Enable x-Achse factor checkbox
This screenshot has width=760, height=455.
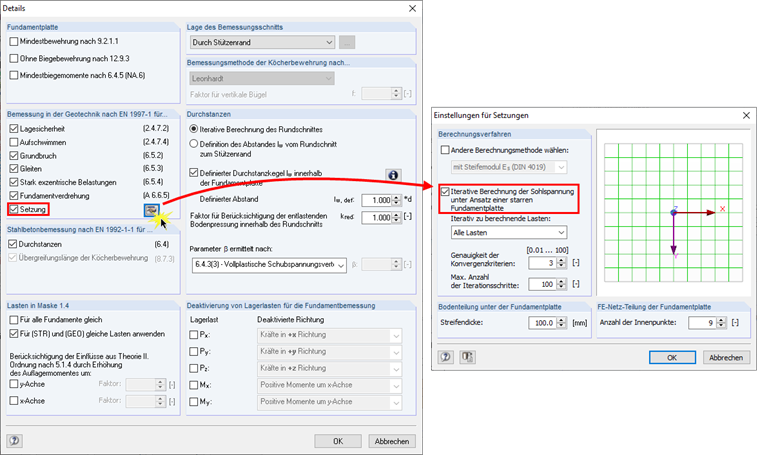tap(14, 401)
